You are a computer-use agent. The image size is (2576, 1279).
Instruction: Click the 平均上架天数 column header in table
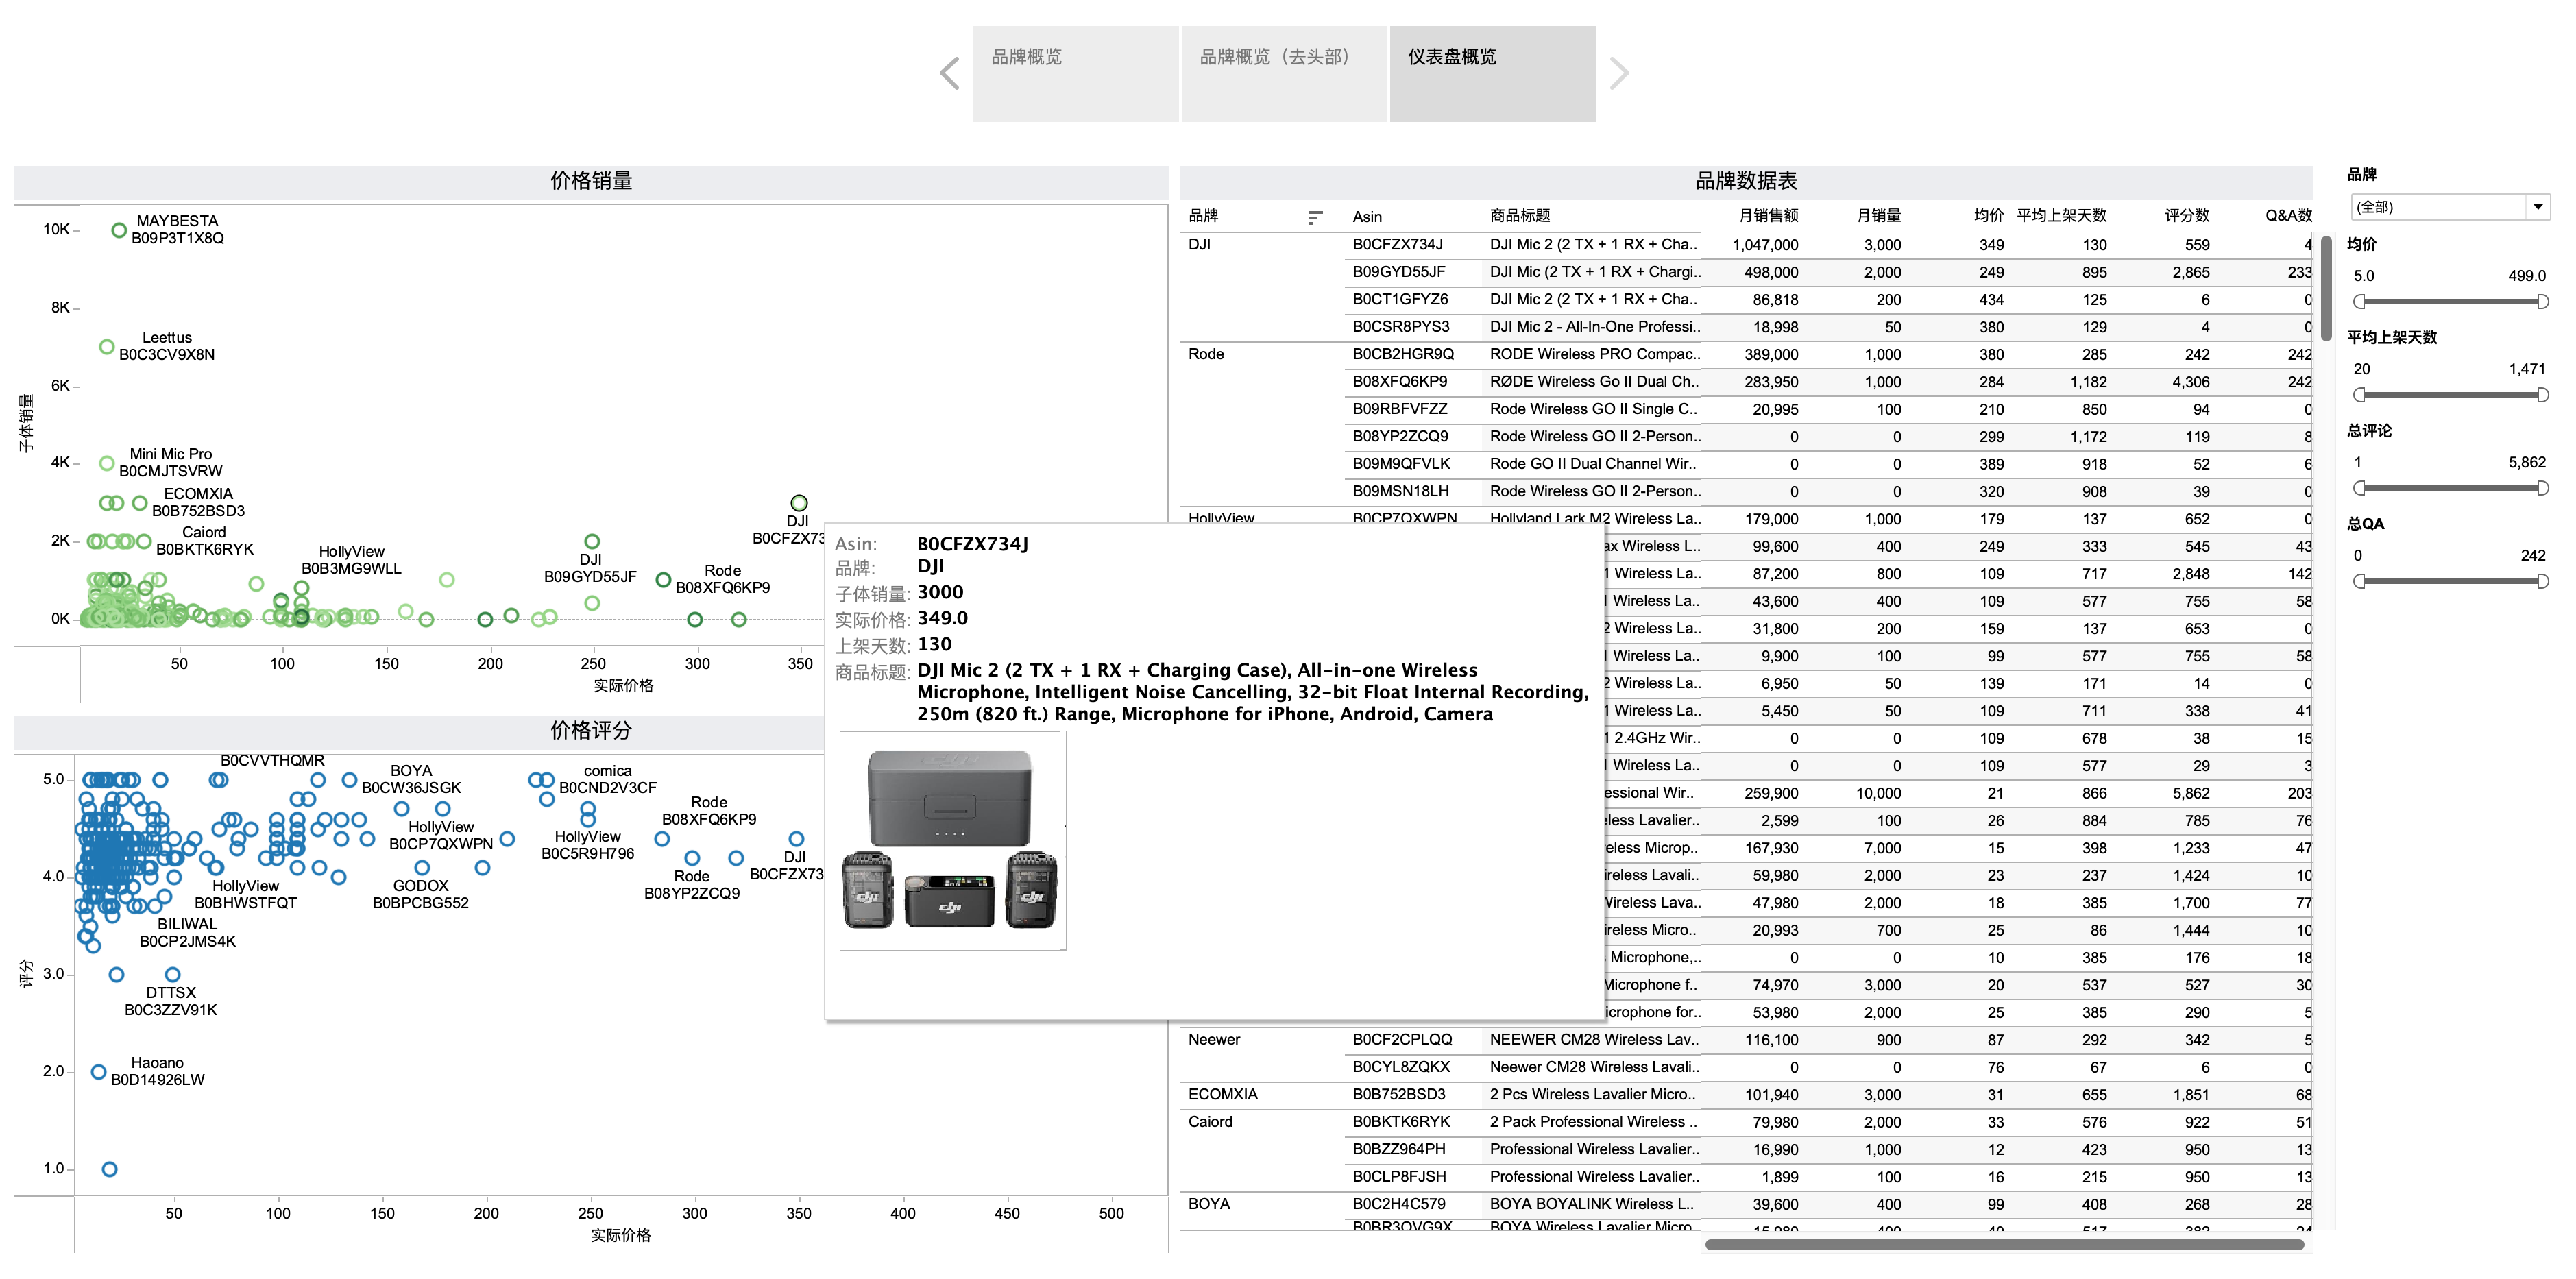tap(2061, 216)
